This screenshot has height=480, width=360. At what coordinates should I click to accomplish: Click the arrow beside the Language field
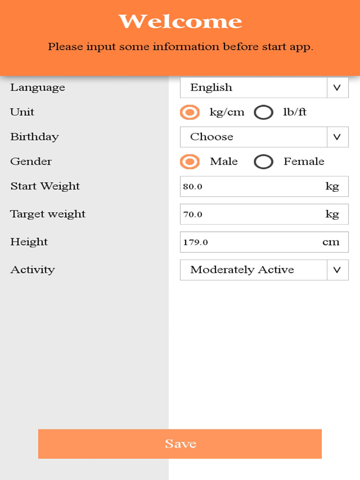(x=337, y=87)
